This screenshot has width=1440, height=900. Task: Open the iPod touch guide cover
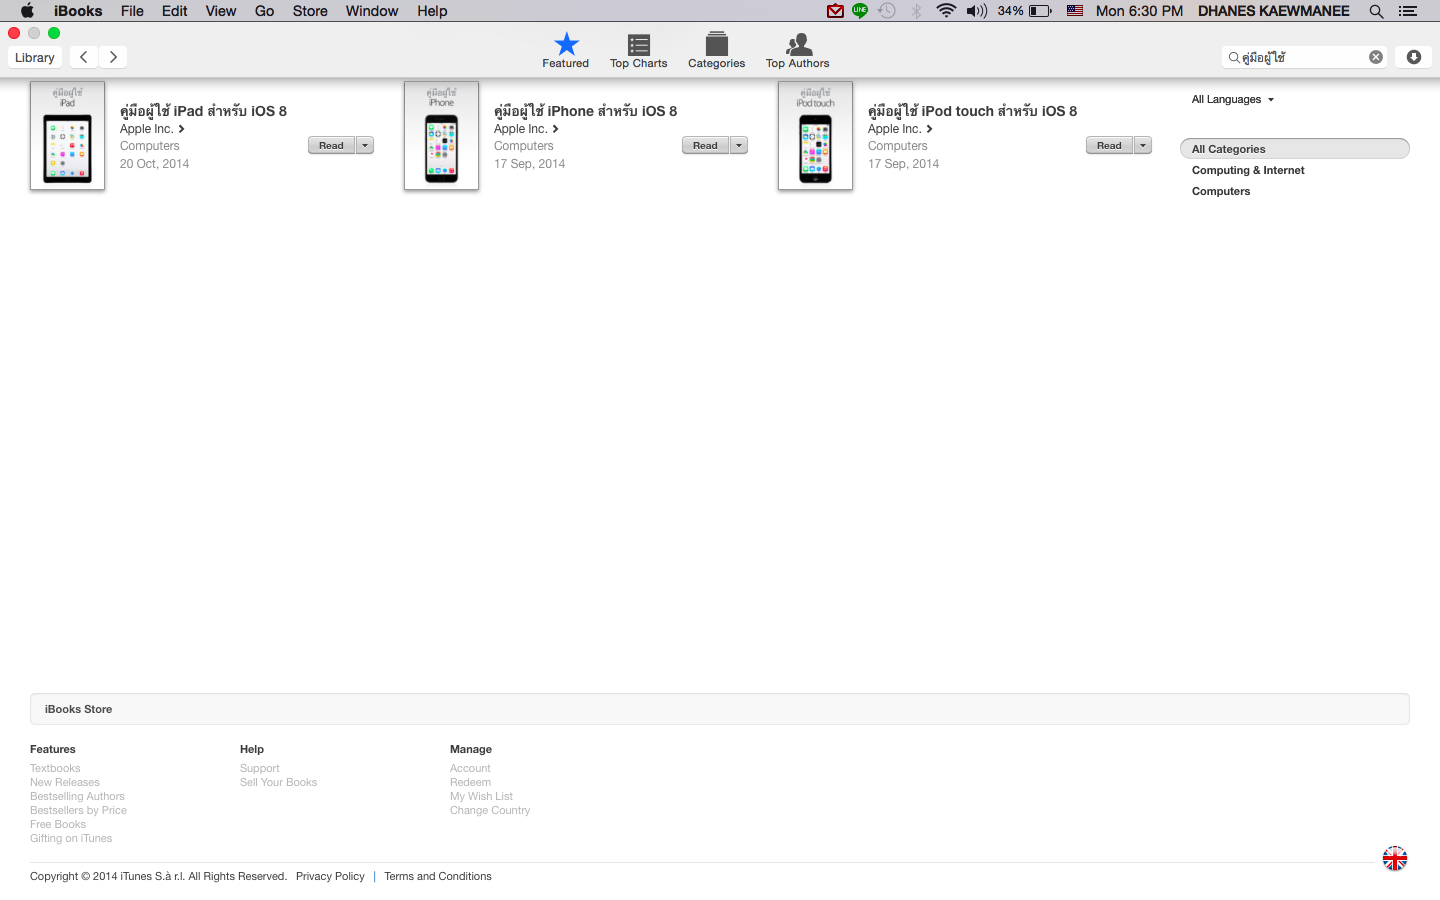point(815,136)
